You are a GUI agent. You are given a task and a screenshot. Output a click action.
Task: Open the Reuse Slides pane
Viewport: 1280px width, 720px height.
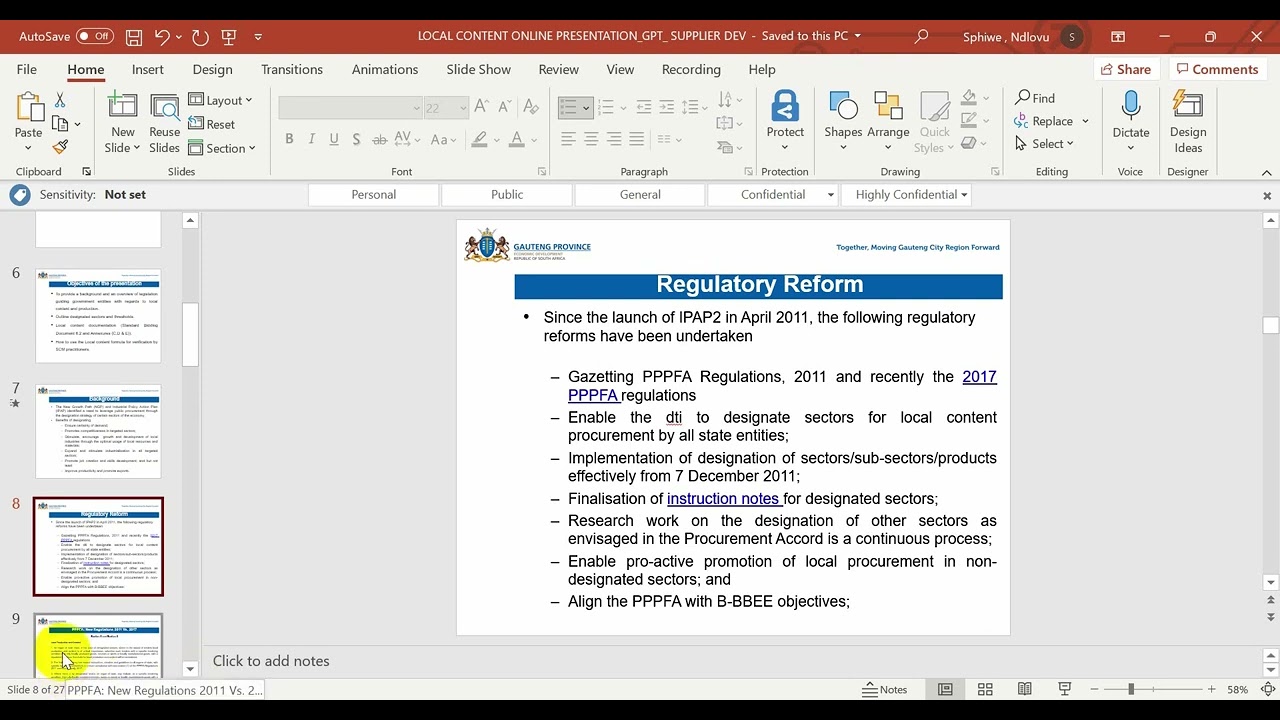pos(164,123)
